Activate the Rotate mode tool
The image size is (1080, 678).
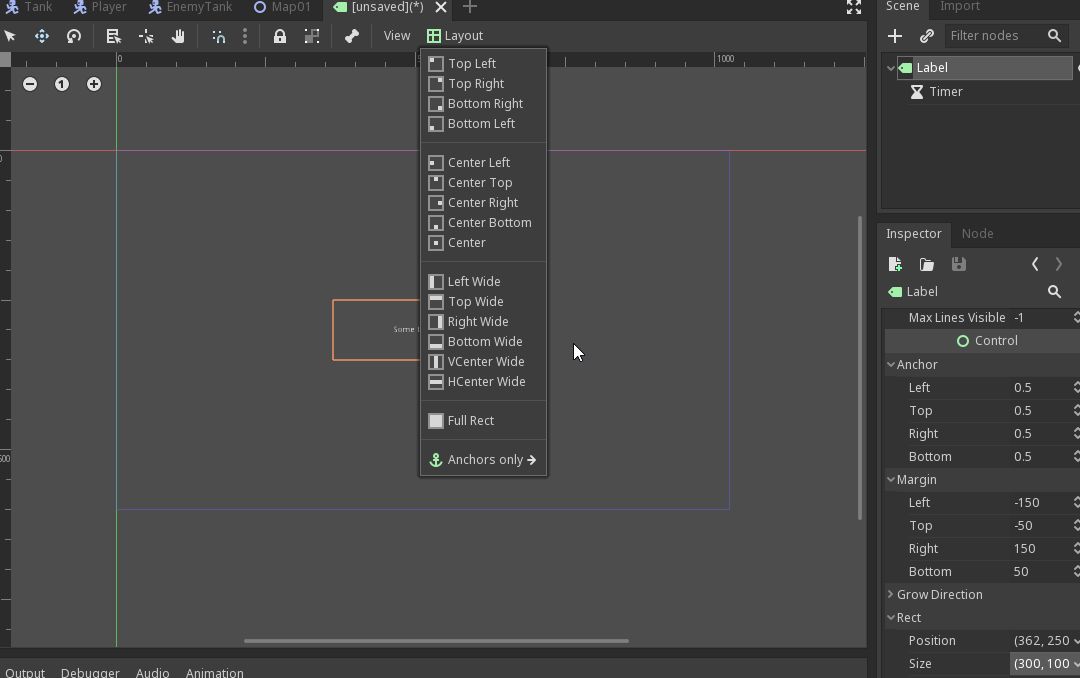(x=74, y=36)
